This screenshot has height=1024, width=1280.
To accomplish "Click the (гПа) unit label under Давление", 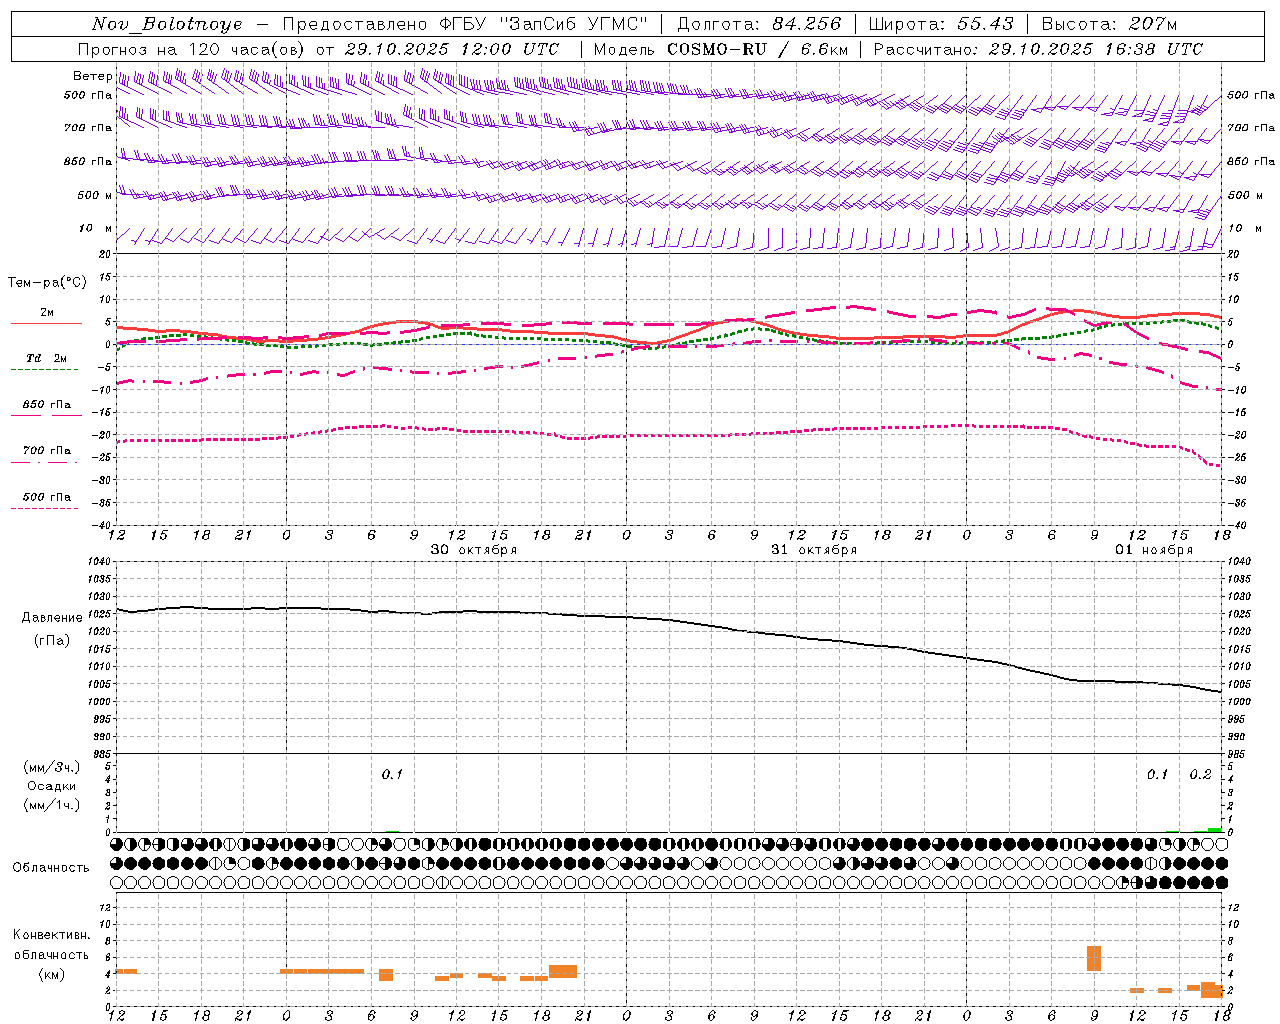I will click(x=52, y=641).
